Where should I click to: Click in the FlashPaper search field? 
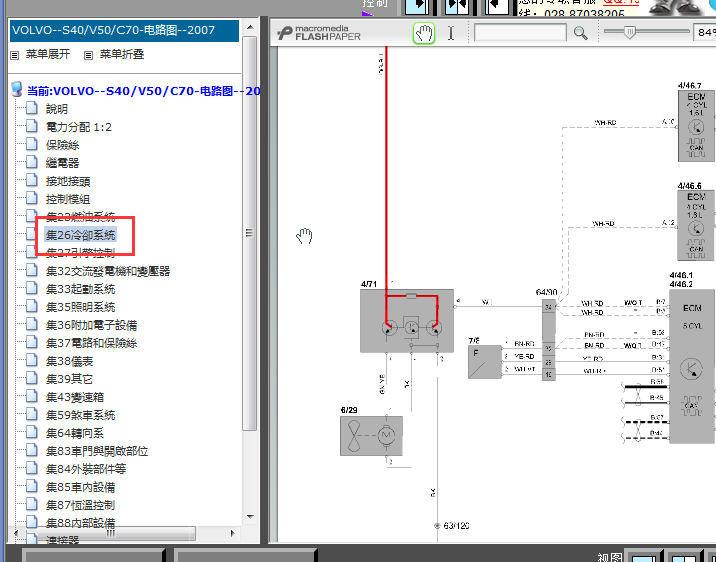[520, 33]
